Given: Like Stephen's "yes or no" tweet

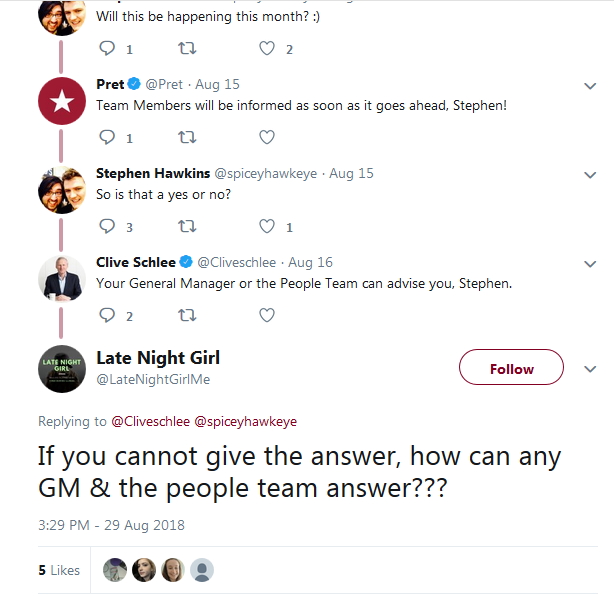Looking at the screenshot, I should point(266,227).
